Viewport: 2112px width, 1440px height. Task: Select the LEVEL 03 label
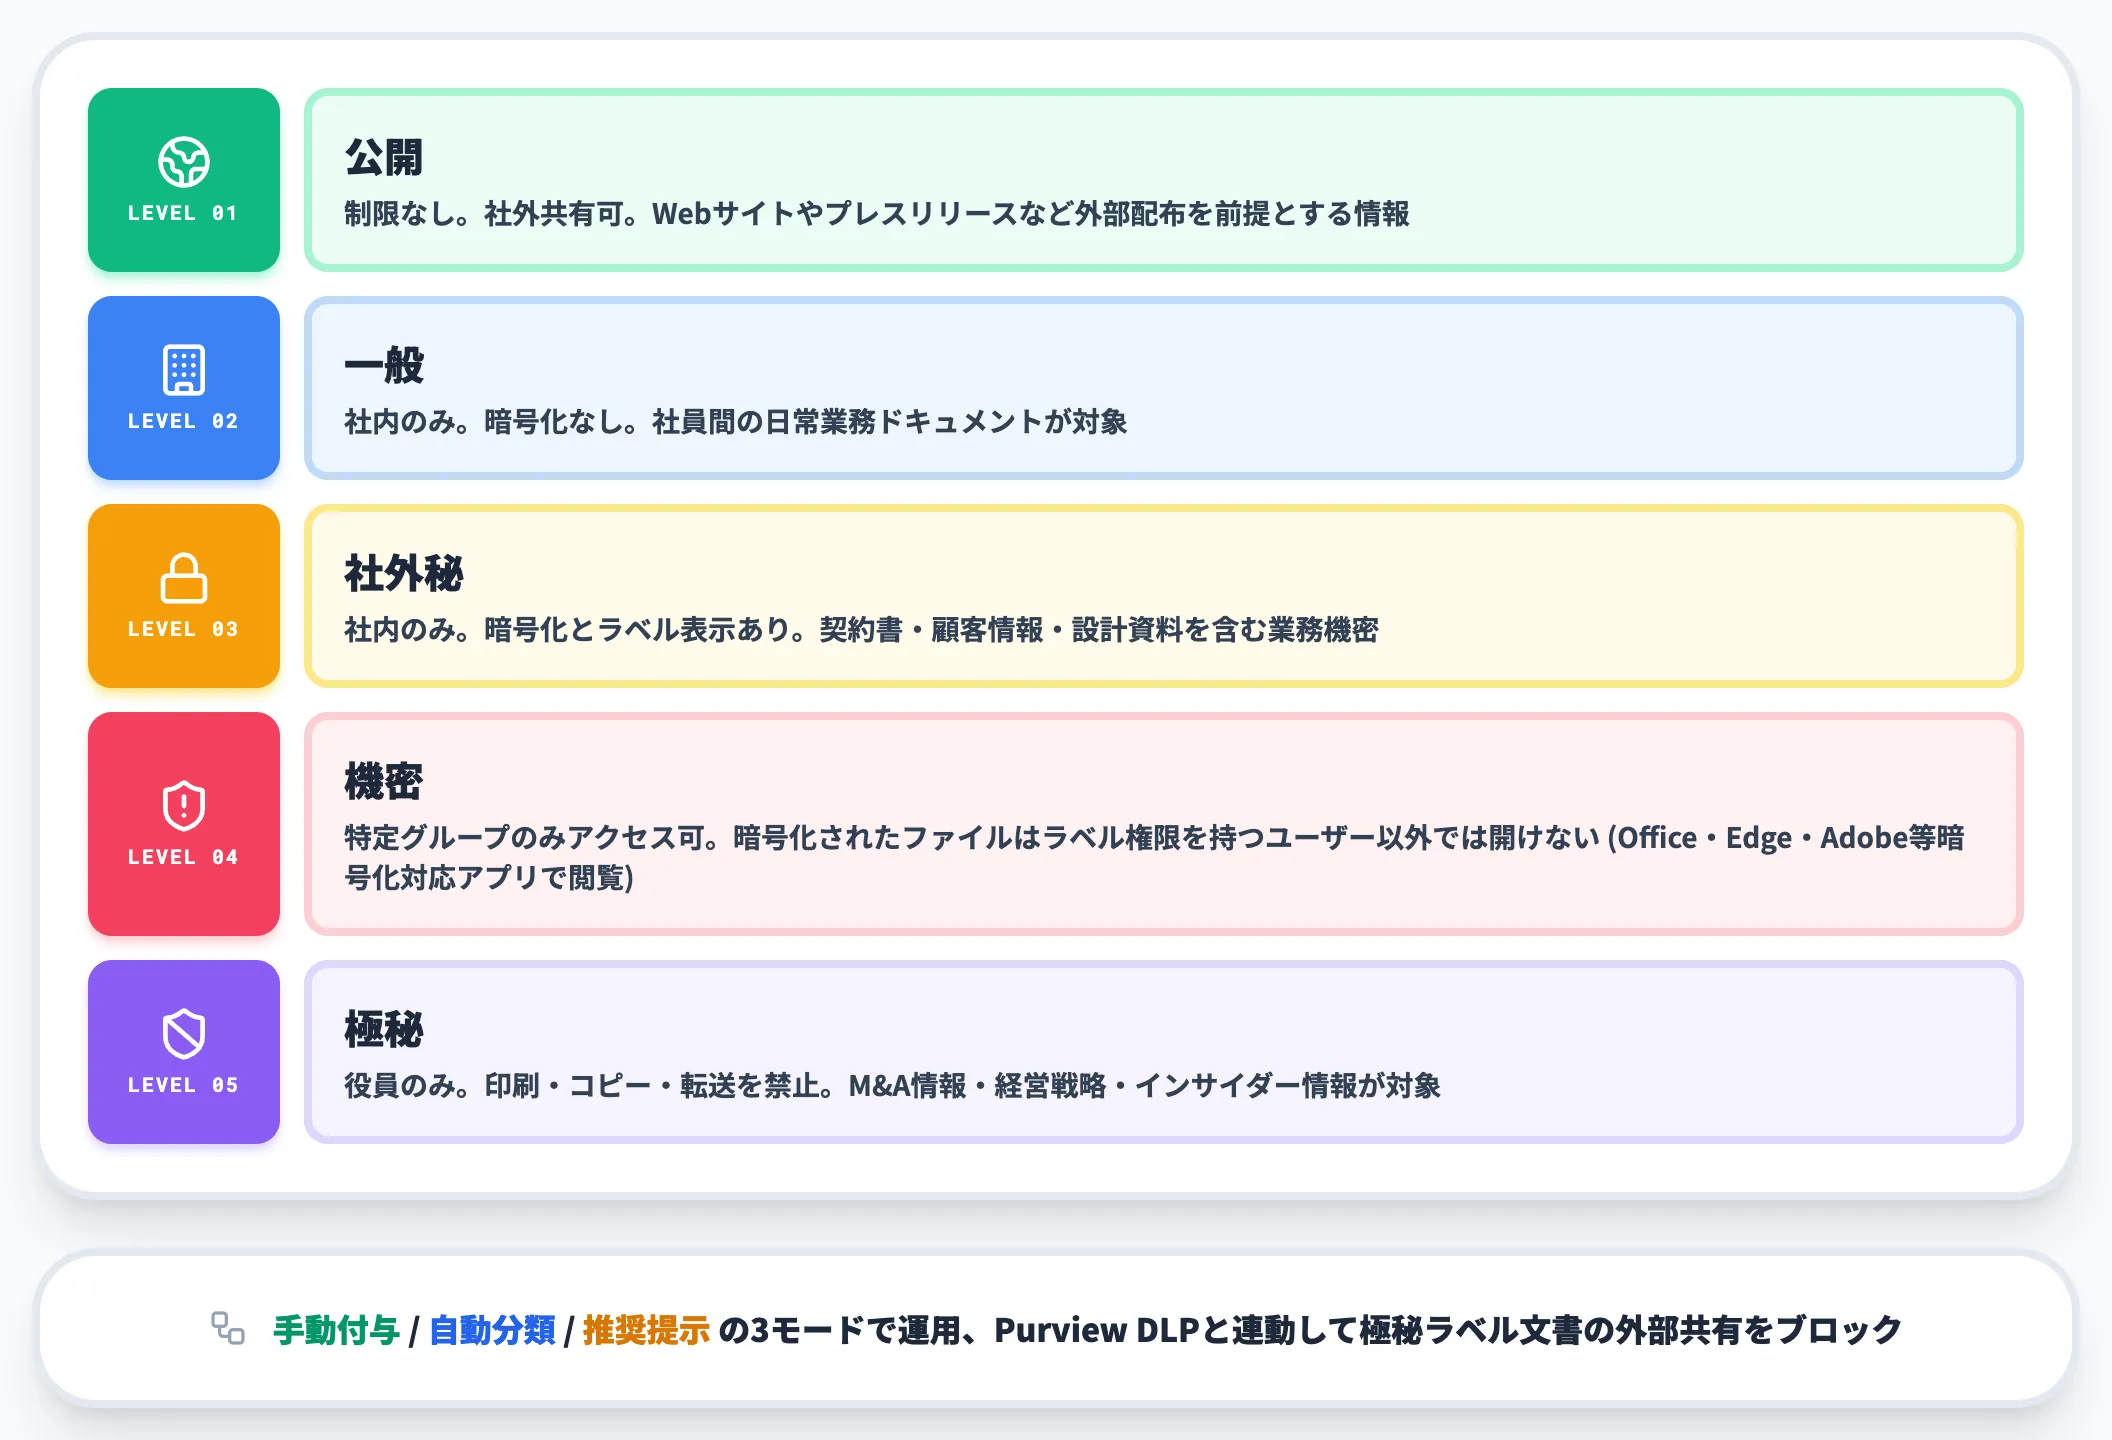[x=183, y=629]
